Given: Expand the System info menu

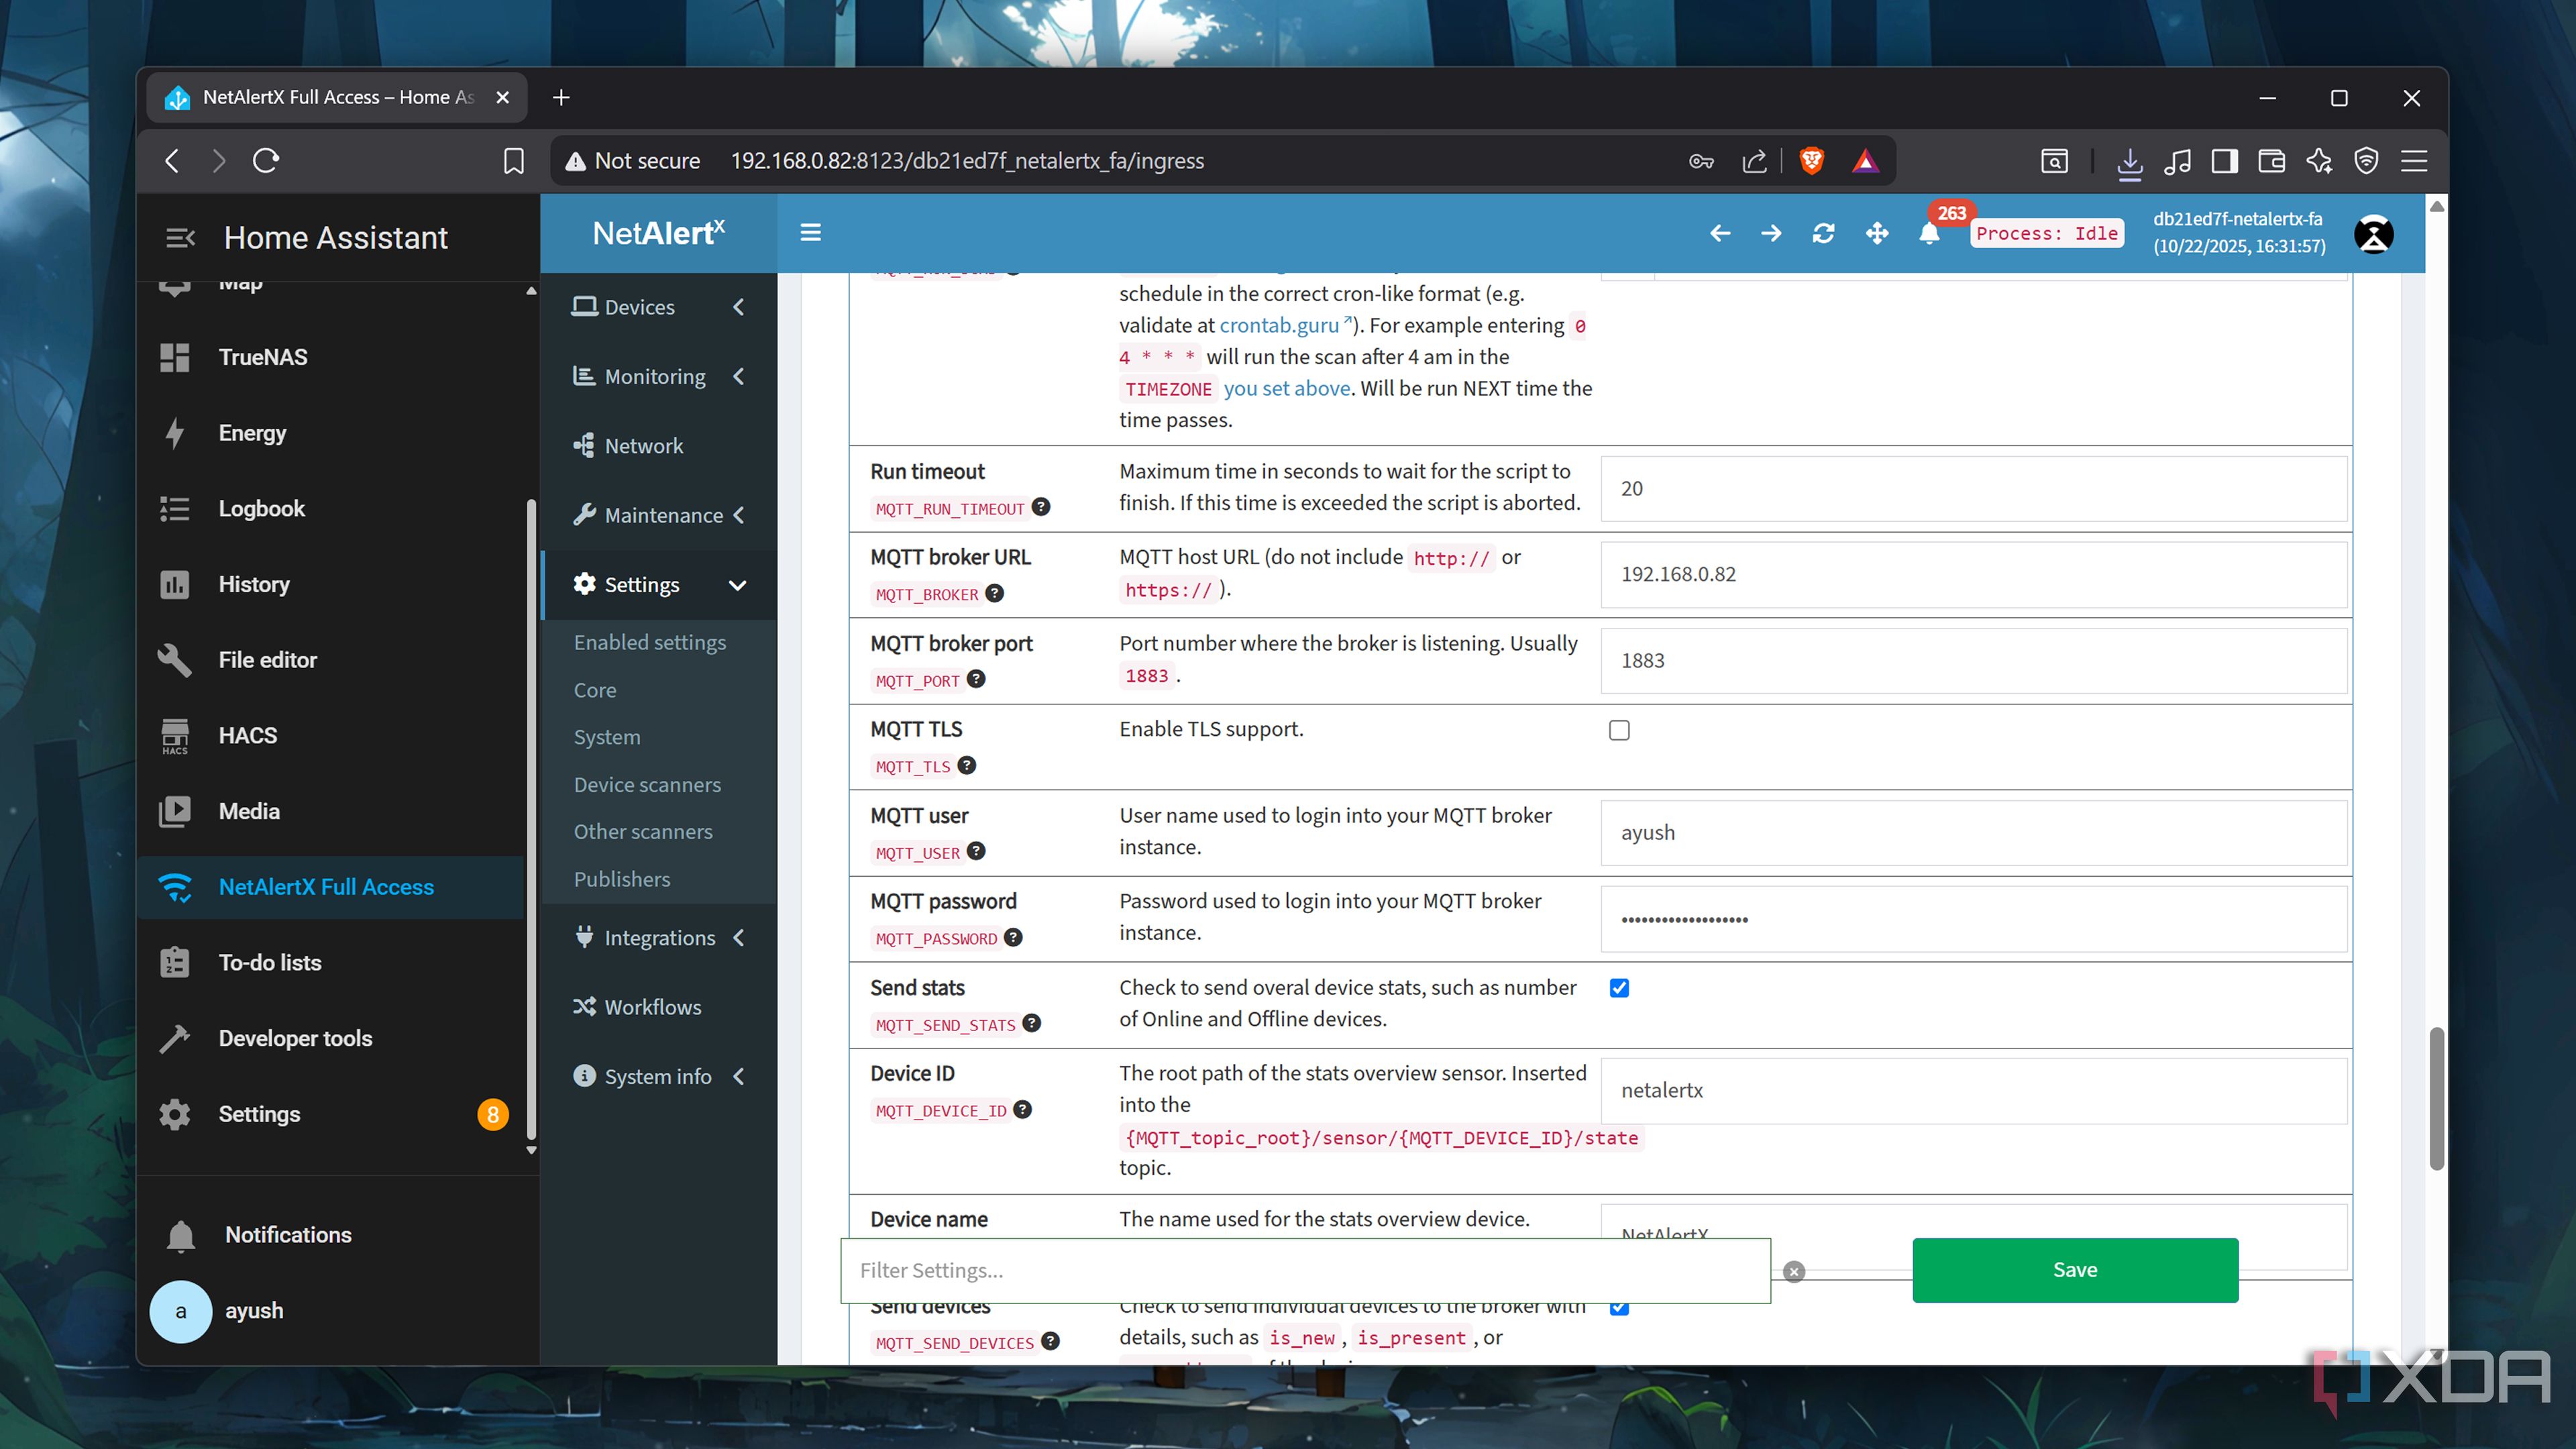Looking at the screenshot, I should coord(659,1077).
